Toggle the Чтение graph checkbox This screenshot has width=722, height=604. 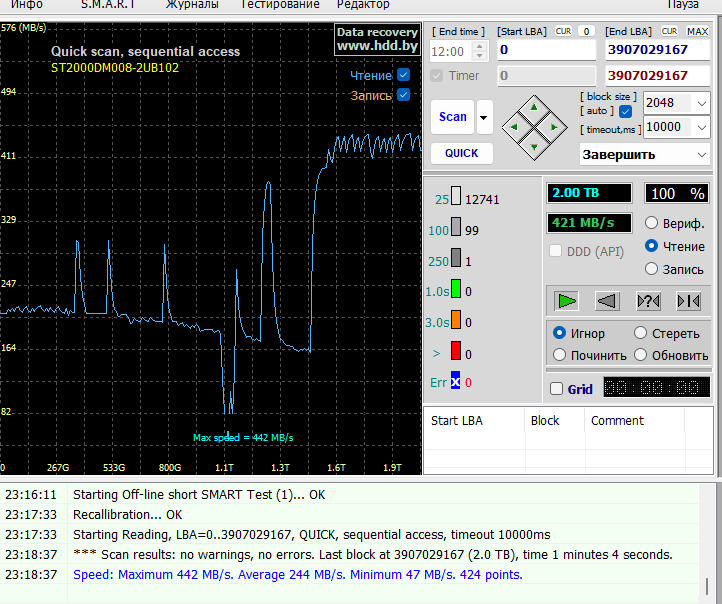tap(403, 75)
